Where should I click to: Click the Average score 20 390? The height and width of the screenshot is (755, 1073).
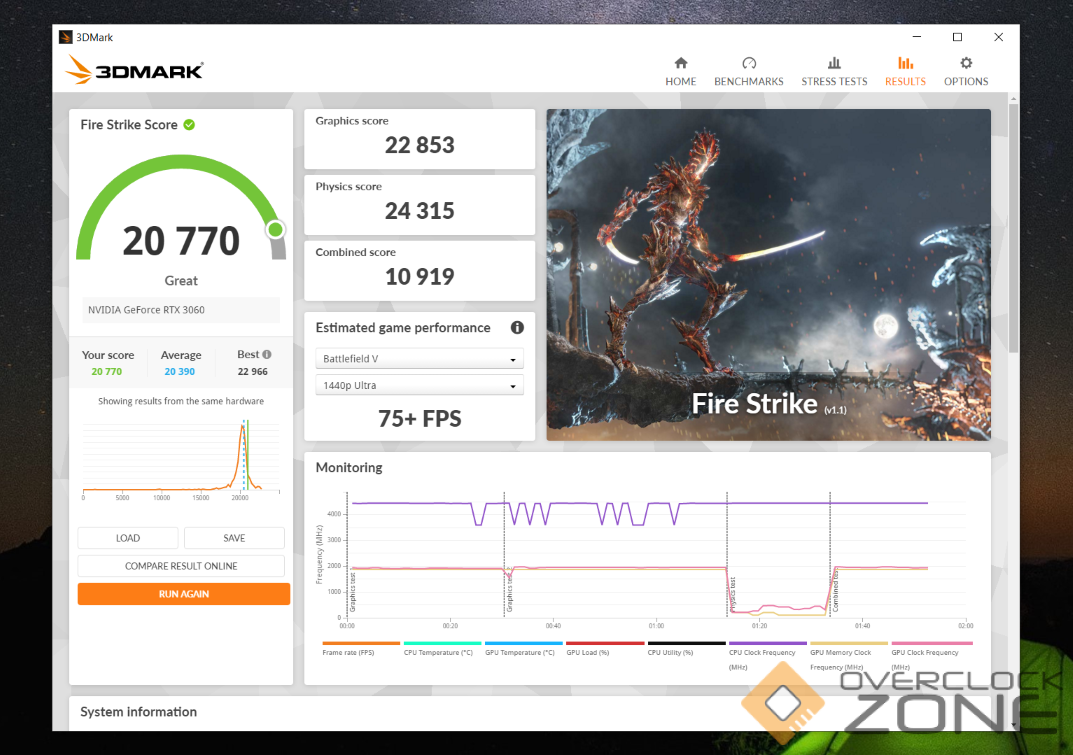[179, 372]
